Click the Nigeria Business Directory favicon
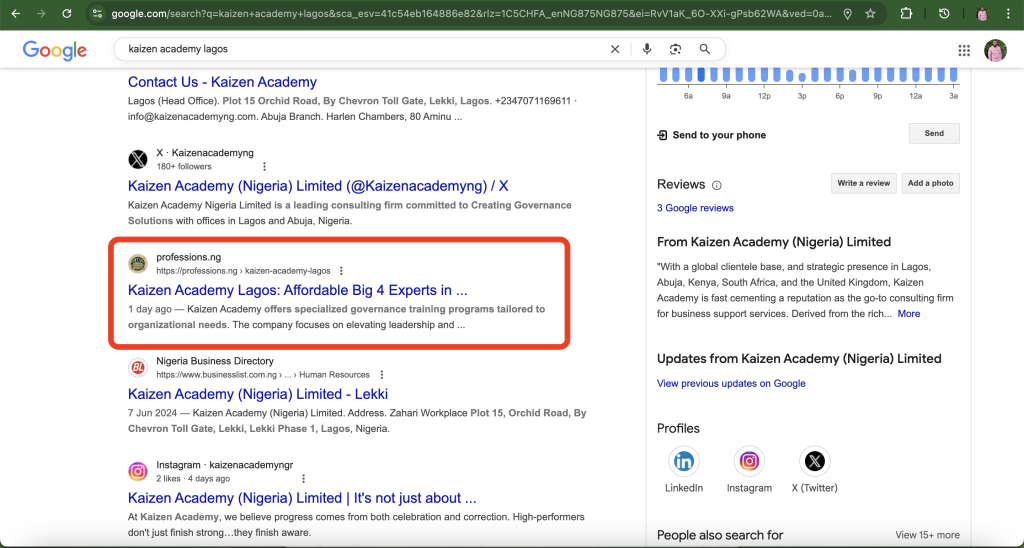The image size is (1024, 548). pos(138,367)
